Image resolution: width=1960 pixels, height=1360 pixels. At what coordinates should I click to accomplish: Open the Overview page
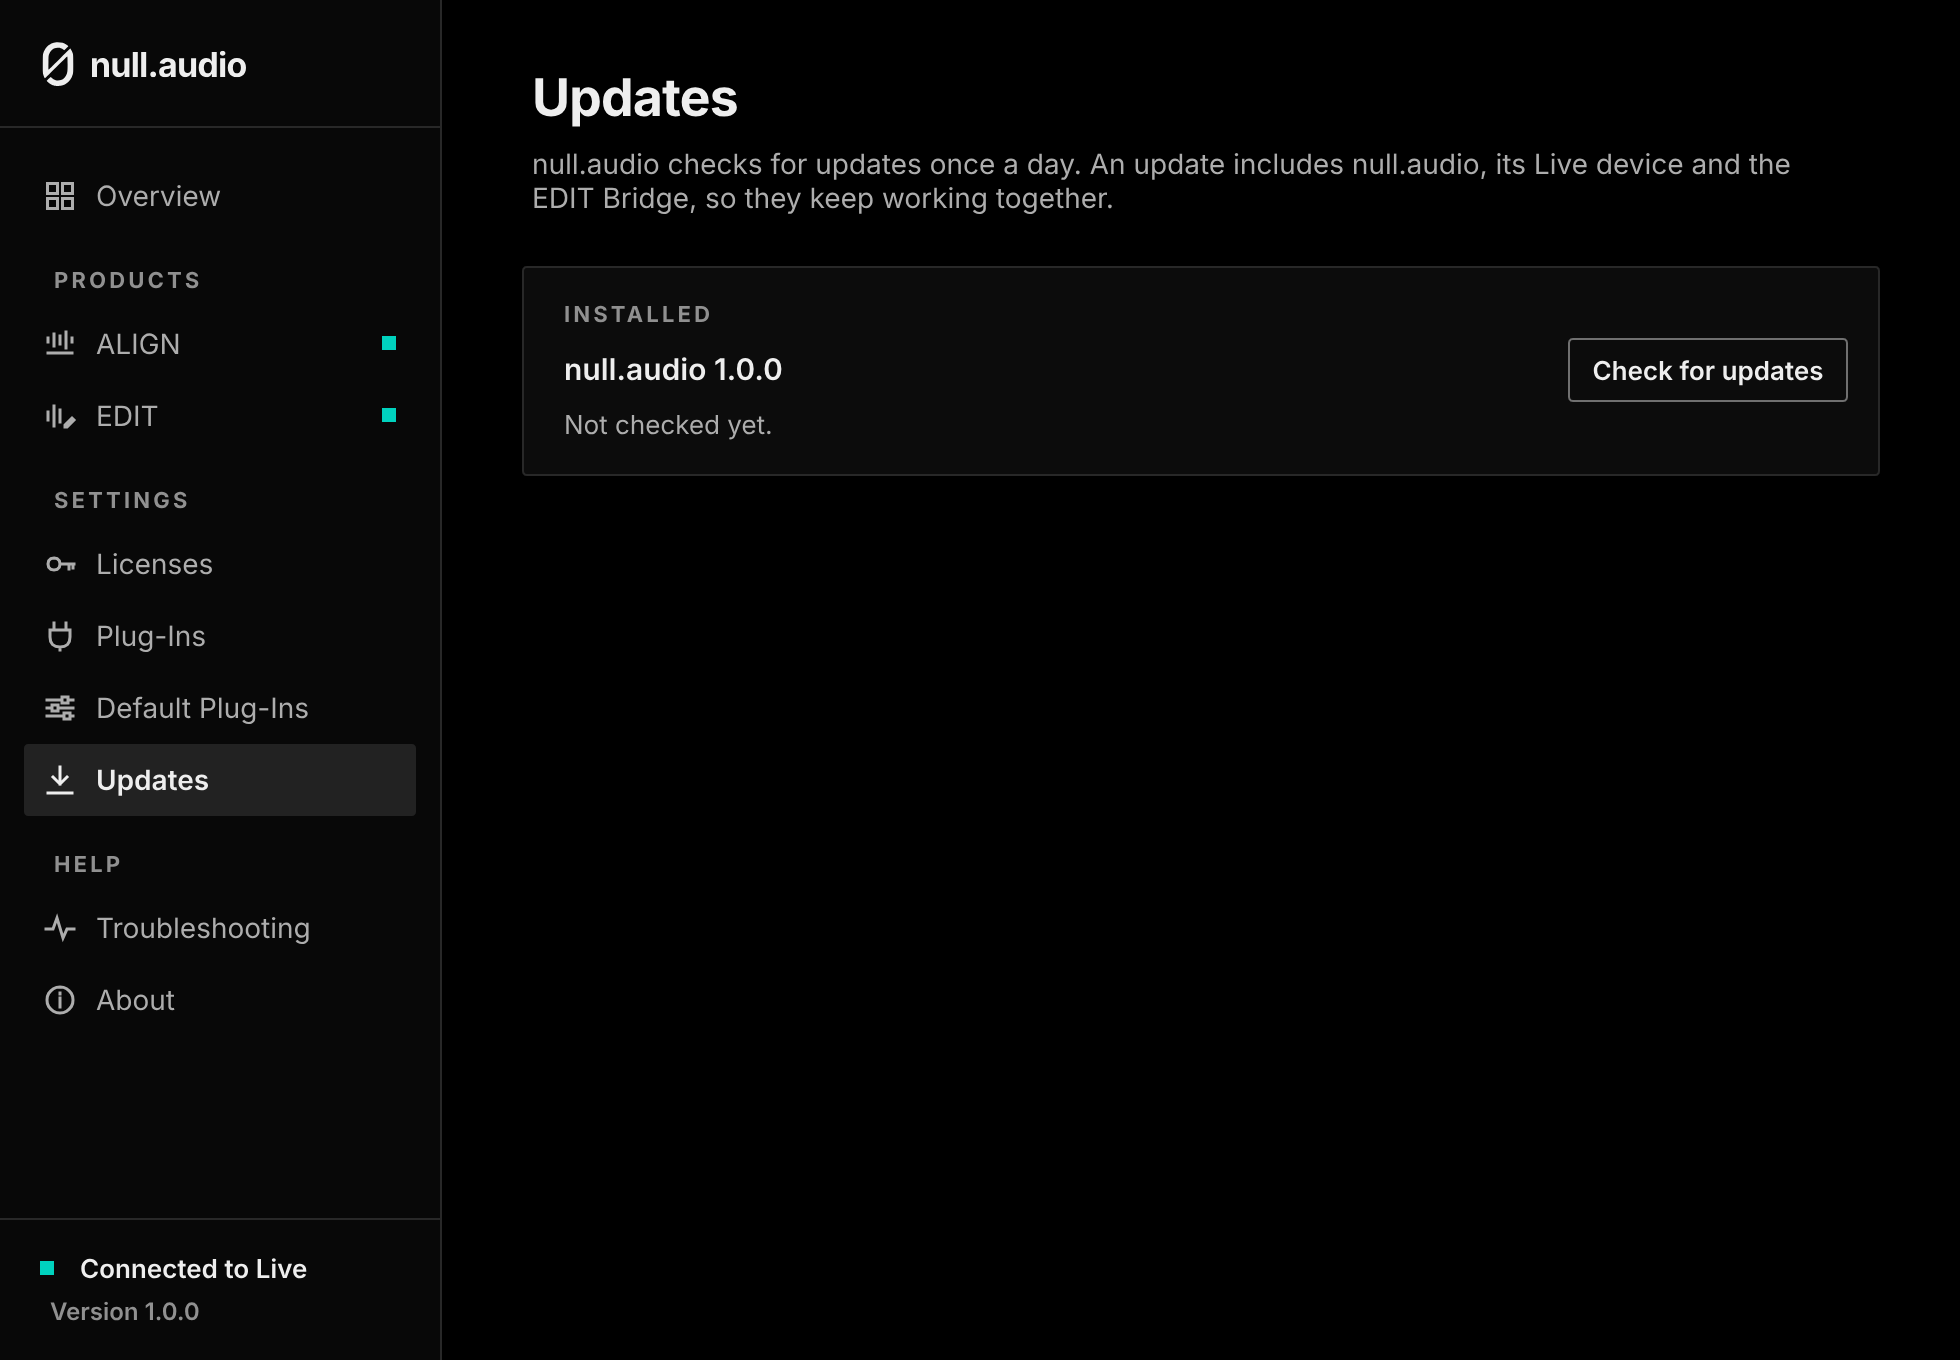(220, 196)
